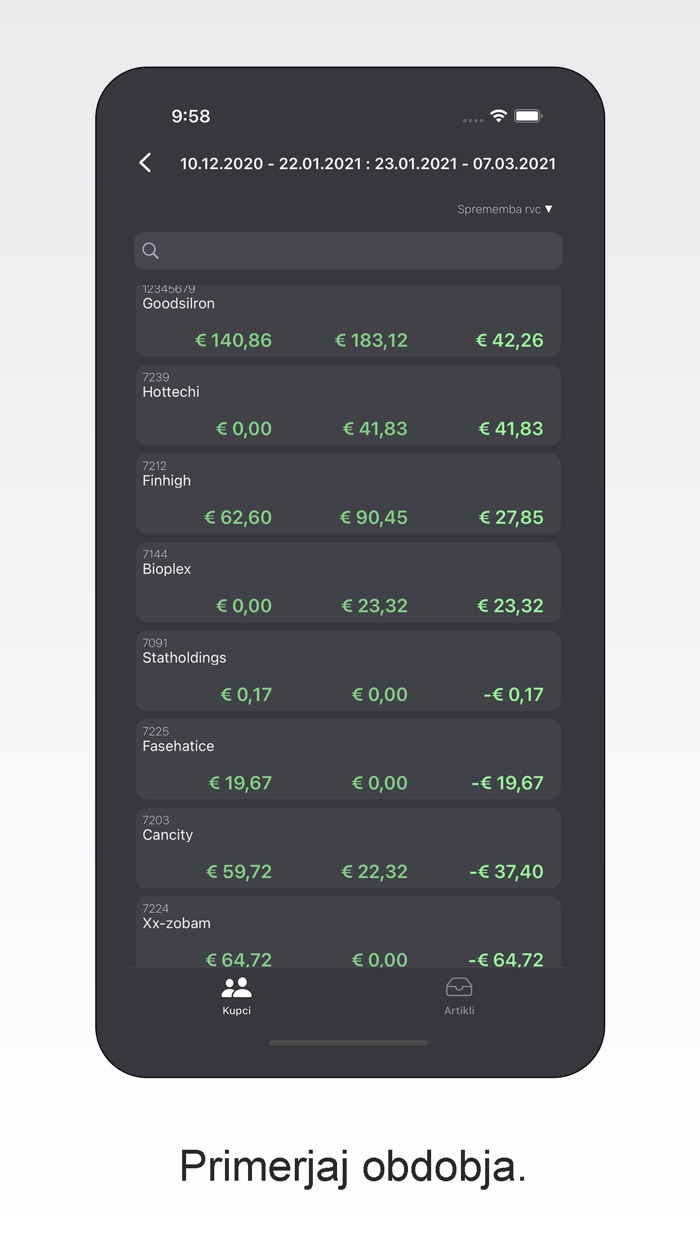Tap the Artikli inbox tray icon
The width and height of the screenshot is (700, 1244).
pos(459,988)
